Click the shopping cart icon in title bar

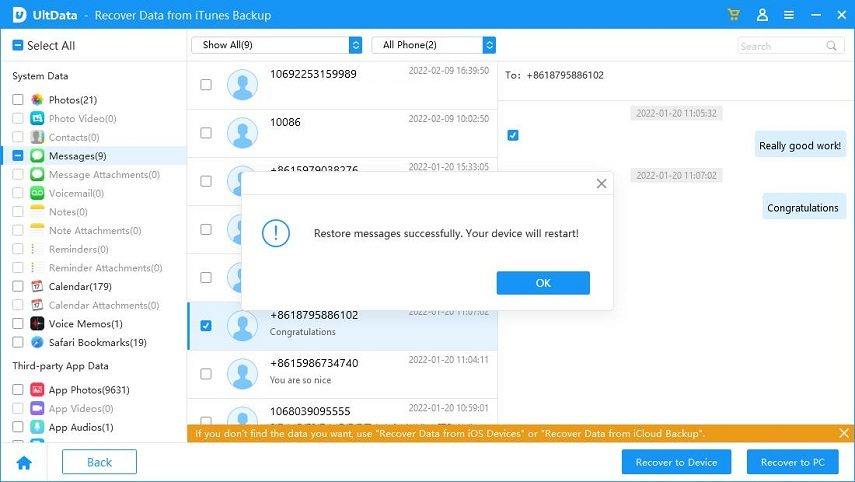click(734, 15)
